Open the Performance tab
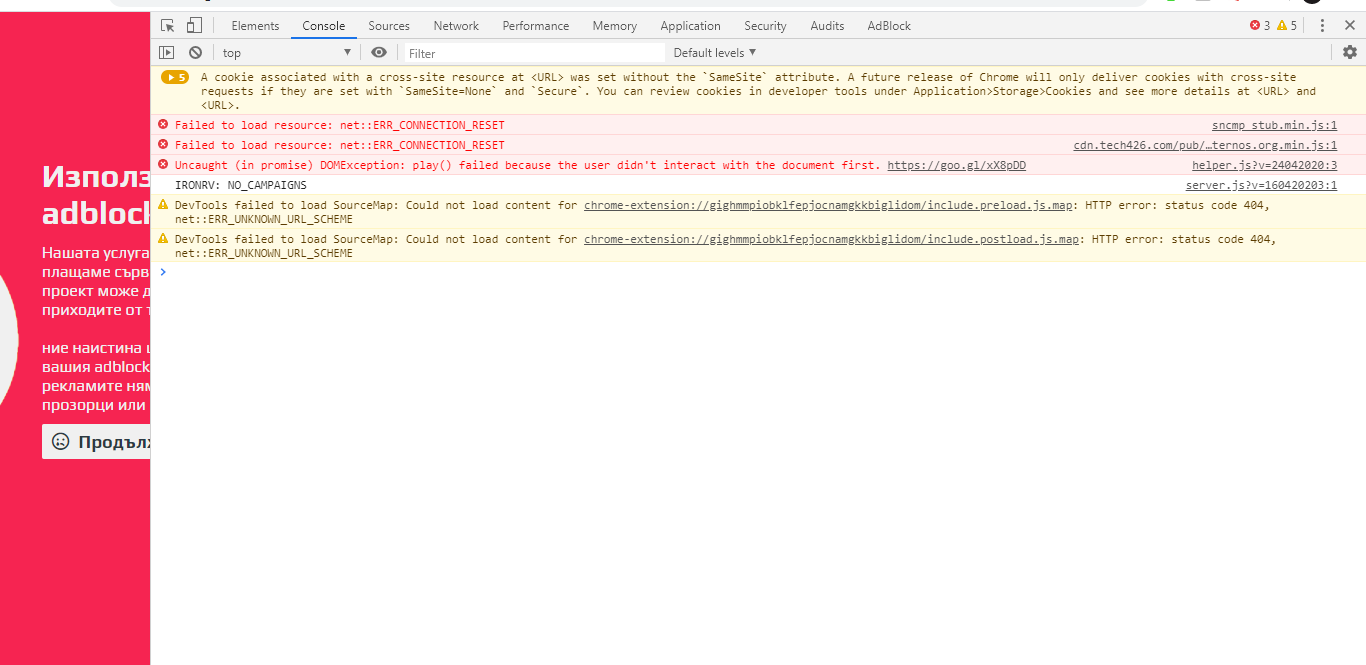The width and height of the screenshot is (1366, 665). [x=536, y=26]
